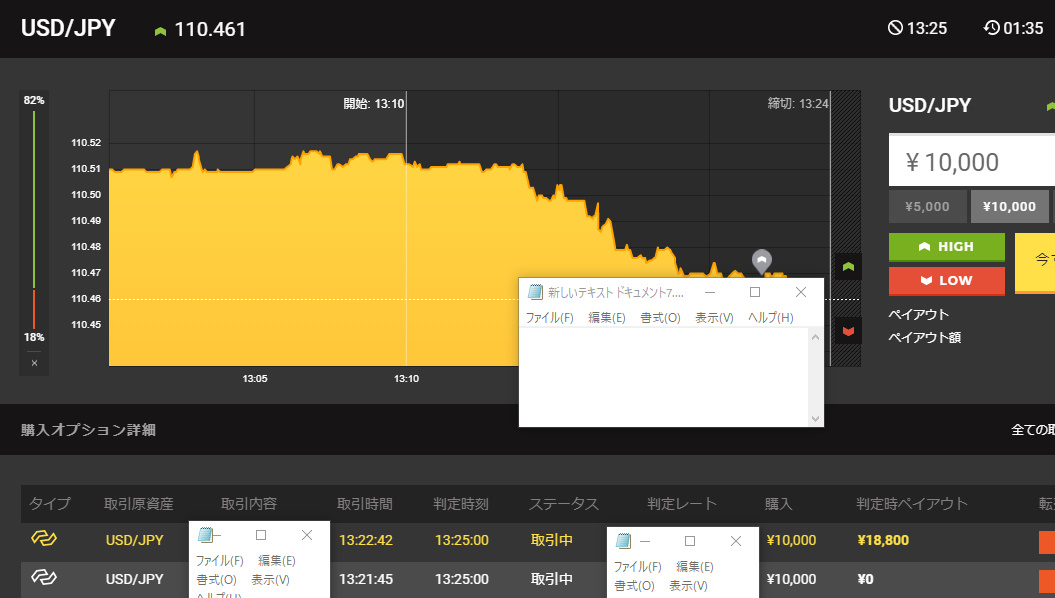Click the scrollbar up arrow in the large Notepad
Viewport: 1055px width, 598px height.
pos(815,337)
